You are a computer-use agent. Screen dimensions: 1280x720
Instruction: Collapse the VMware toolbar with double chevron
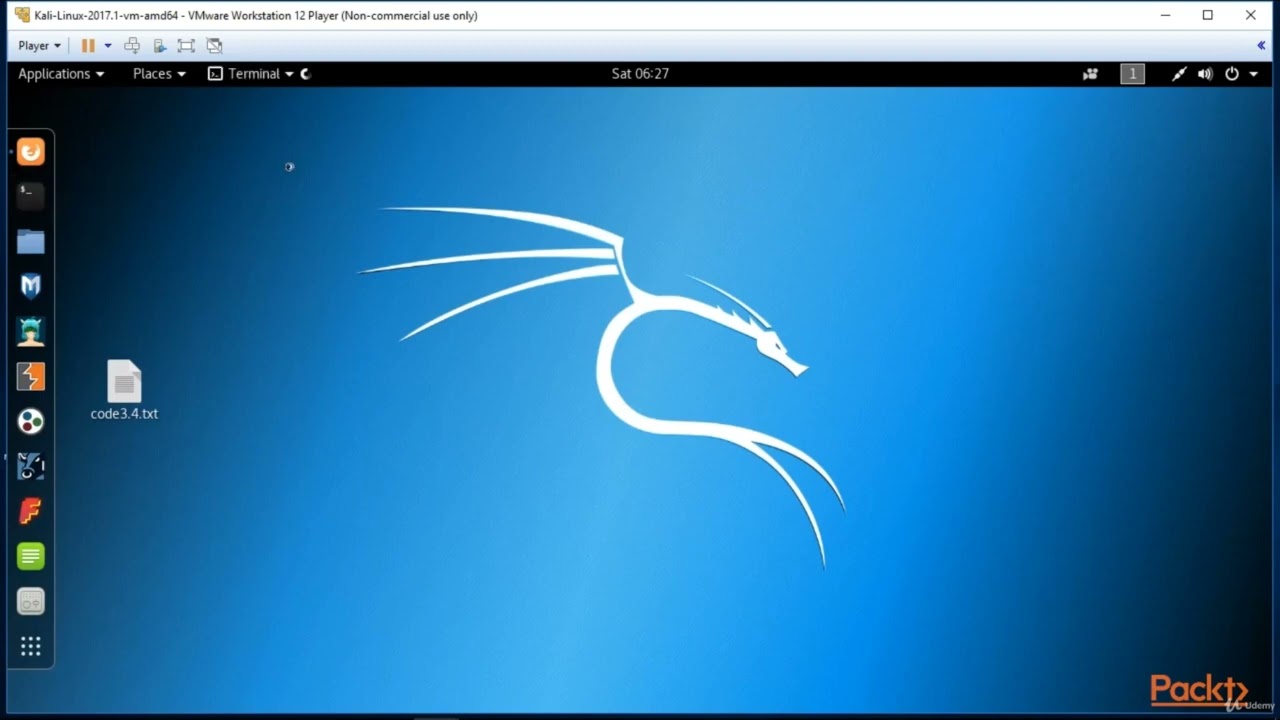tap(1261, 45)
